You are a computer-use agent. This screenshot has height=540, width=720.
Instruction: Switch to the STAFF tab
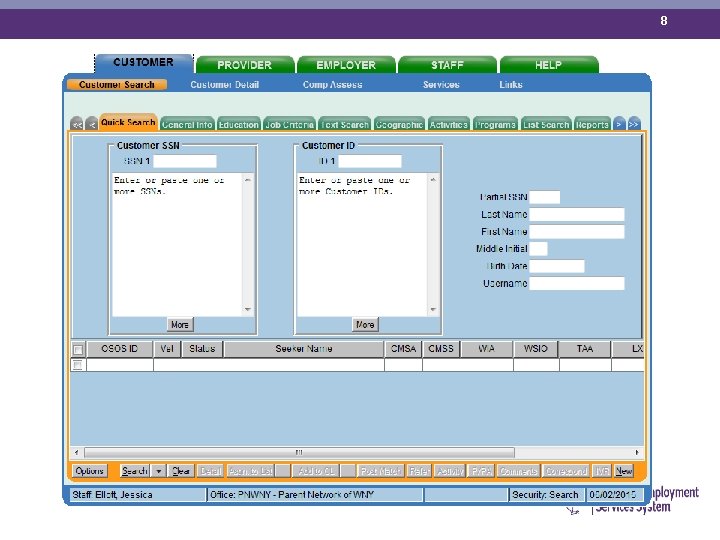tap(447, 65)
